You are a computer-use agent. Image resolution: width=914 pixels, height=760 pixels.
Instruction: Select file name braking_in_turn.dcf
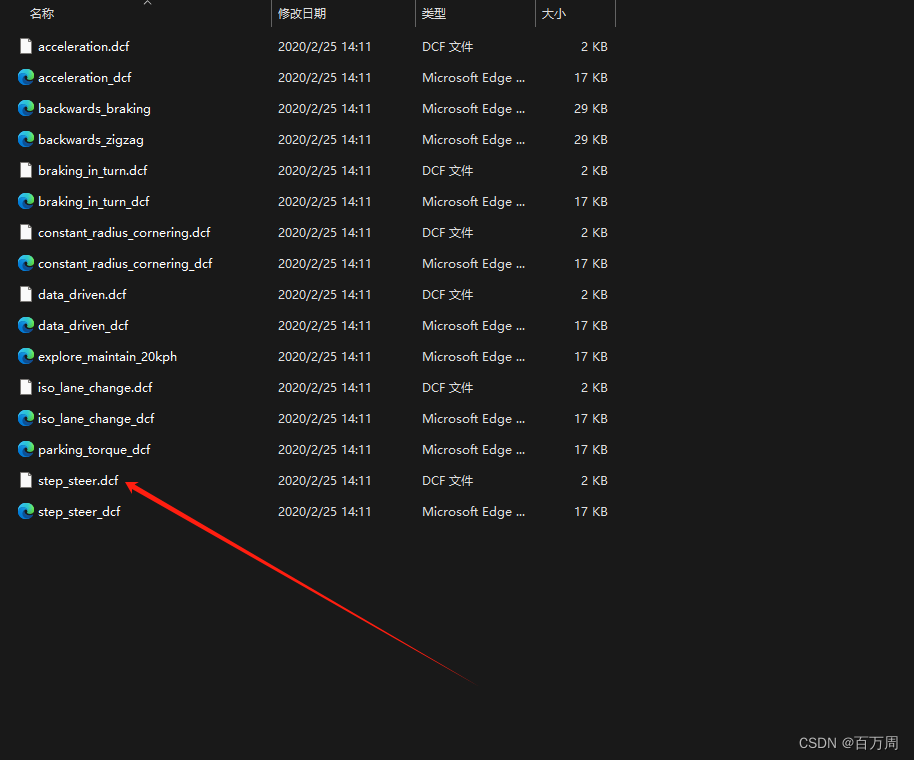(x=93, y=171)
